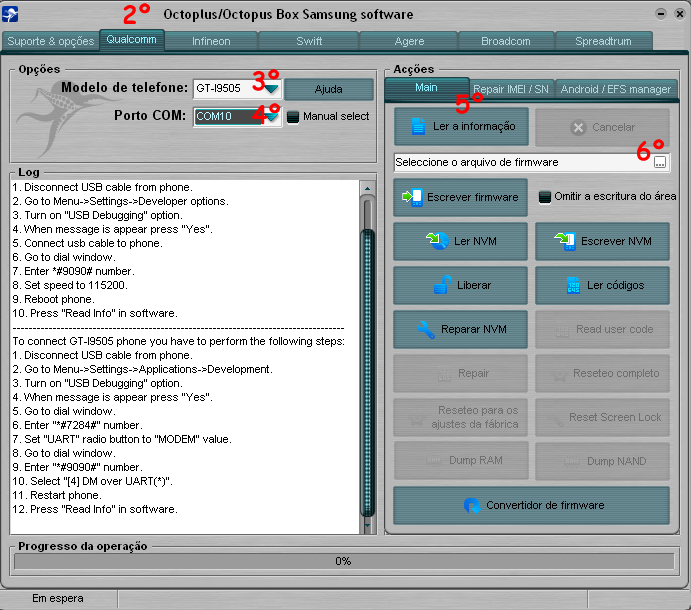The image size is (691, 610).
Task: Open the Modelo de telefone dropdown
Action: pos(271,89)
